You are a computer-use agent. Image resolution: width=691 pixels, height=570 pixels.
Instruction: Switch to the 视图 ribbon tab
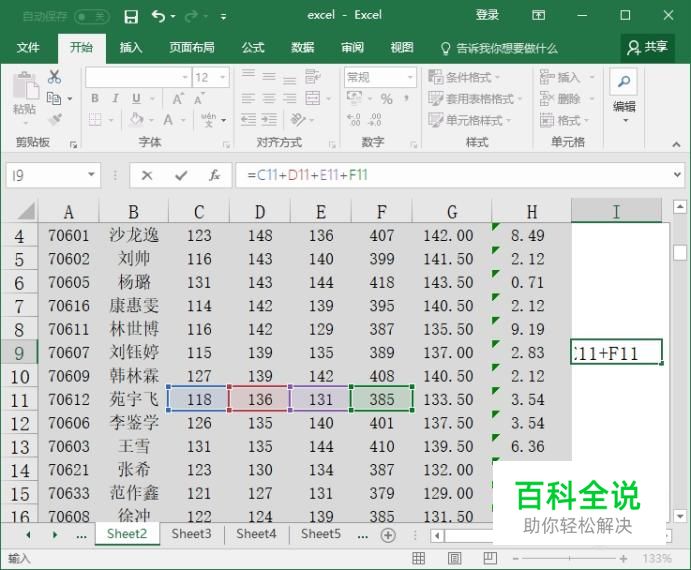click(x=402, y=47)
